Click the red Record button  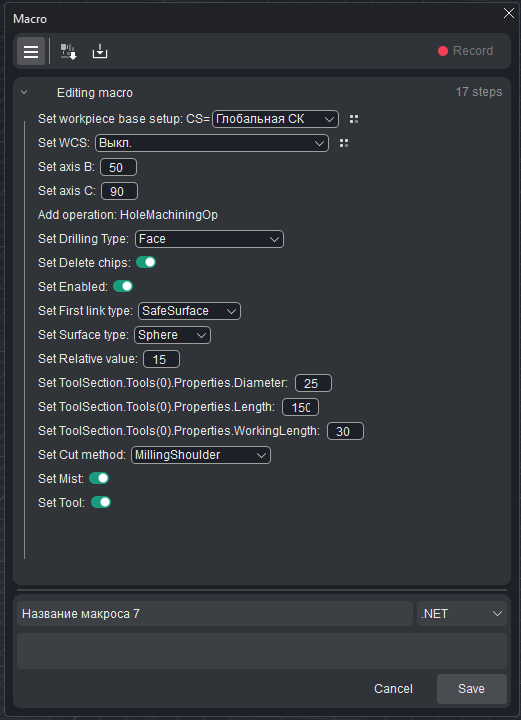click(465, 51)
